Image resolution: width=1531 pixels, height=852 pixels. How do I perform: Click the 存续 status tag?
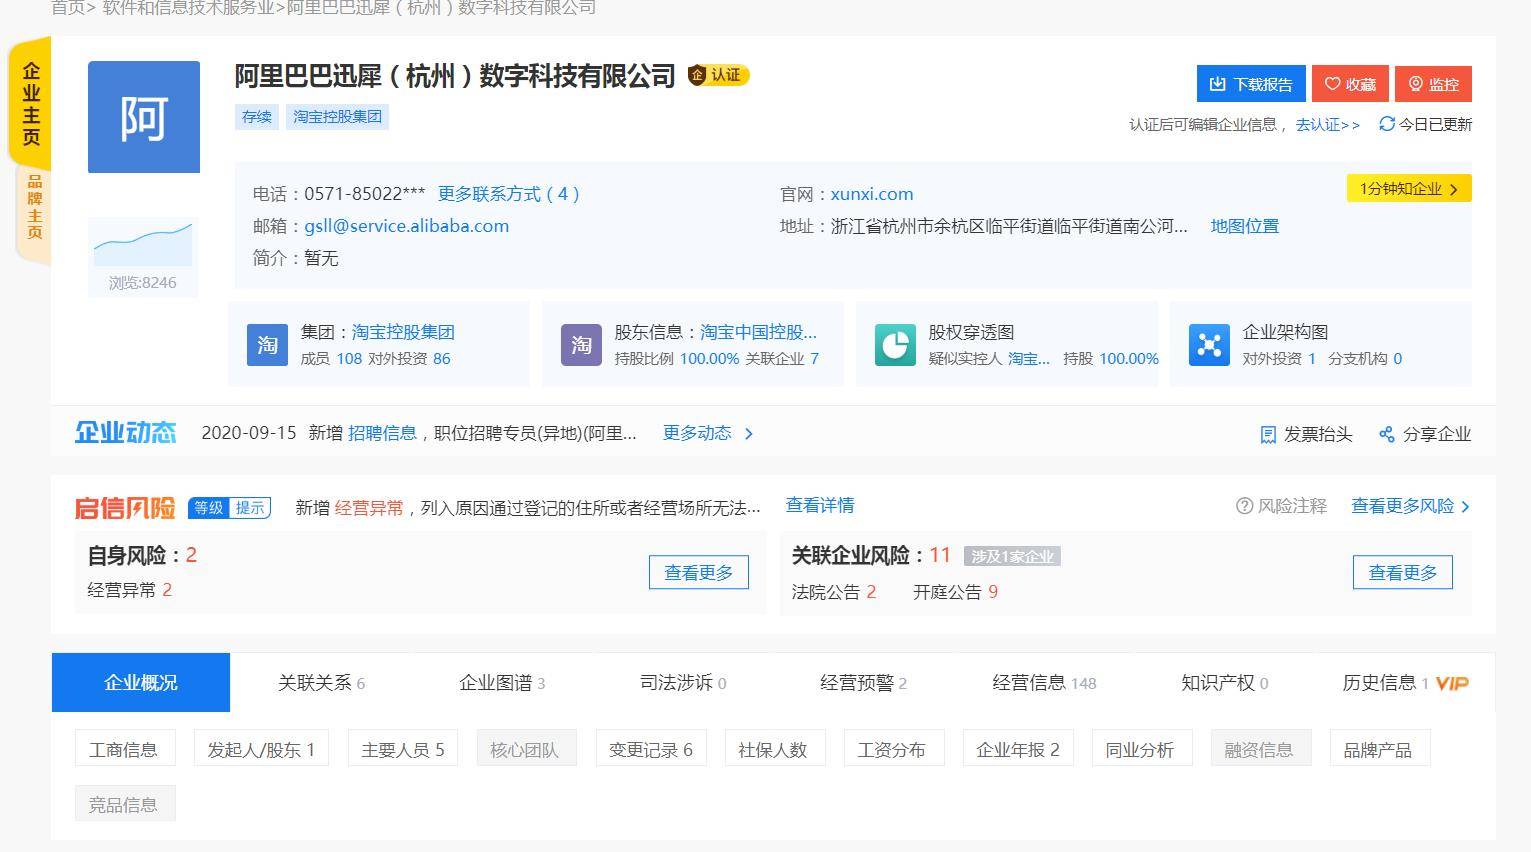point(257,117)
